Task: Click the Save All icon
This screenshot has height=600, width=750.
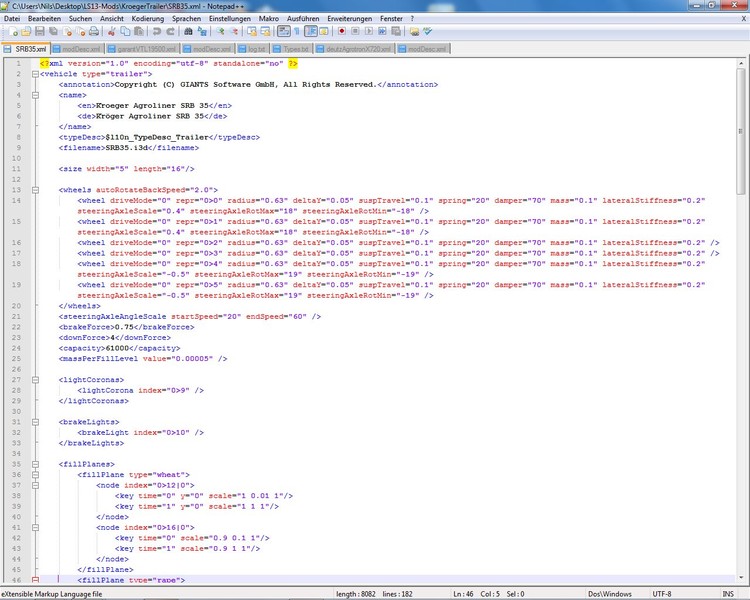Action: (53, 32)
